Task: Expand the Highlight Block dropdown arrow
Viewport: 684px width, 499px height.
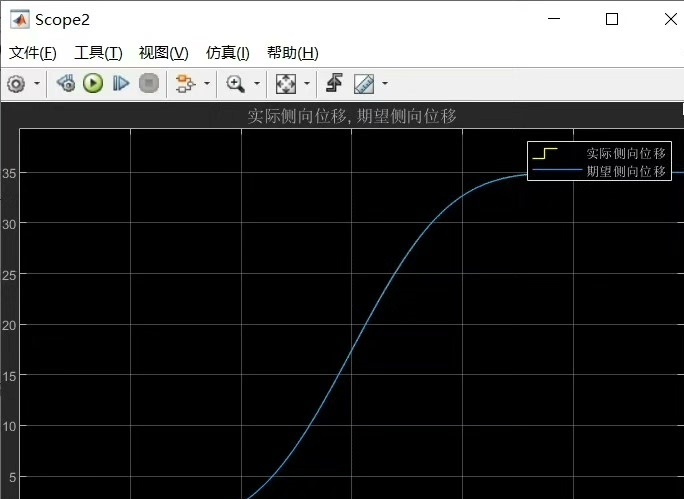Action: tap(207, 83)
